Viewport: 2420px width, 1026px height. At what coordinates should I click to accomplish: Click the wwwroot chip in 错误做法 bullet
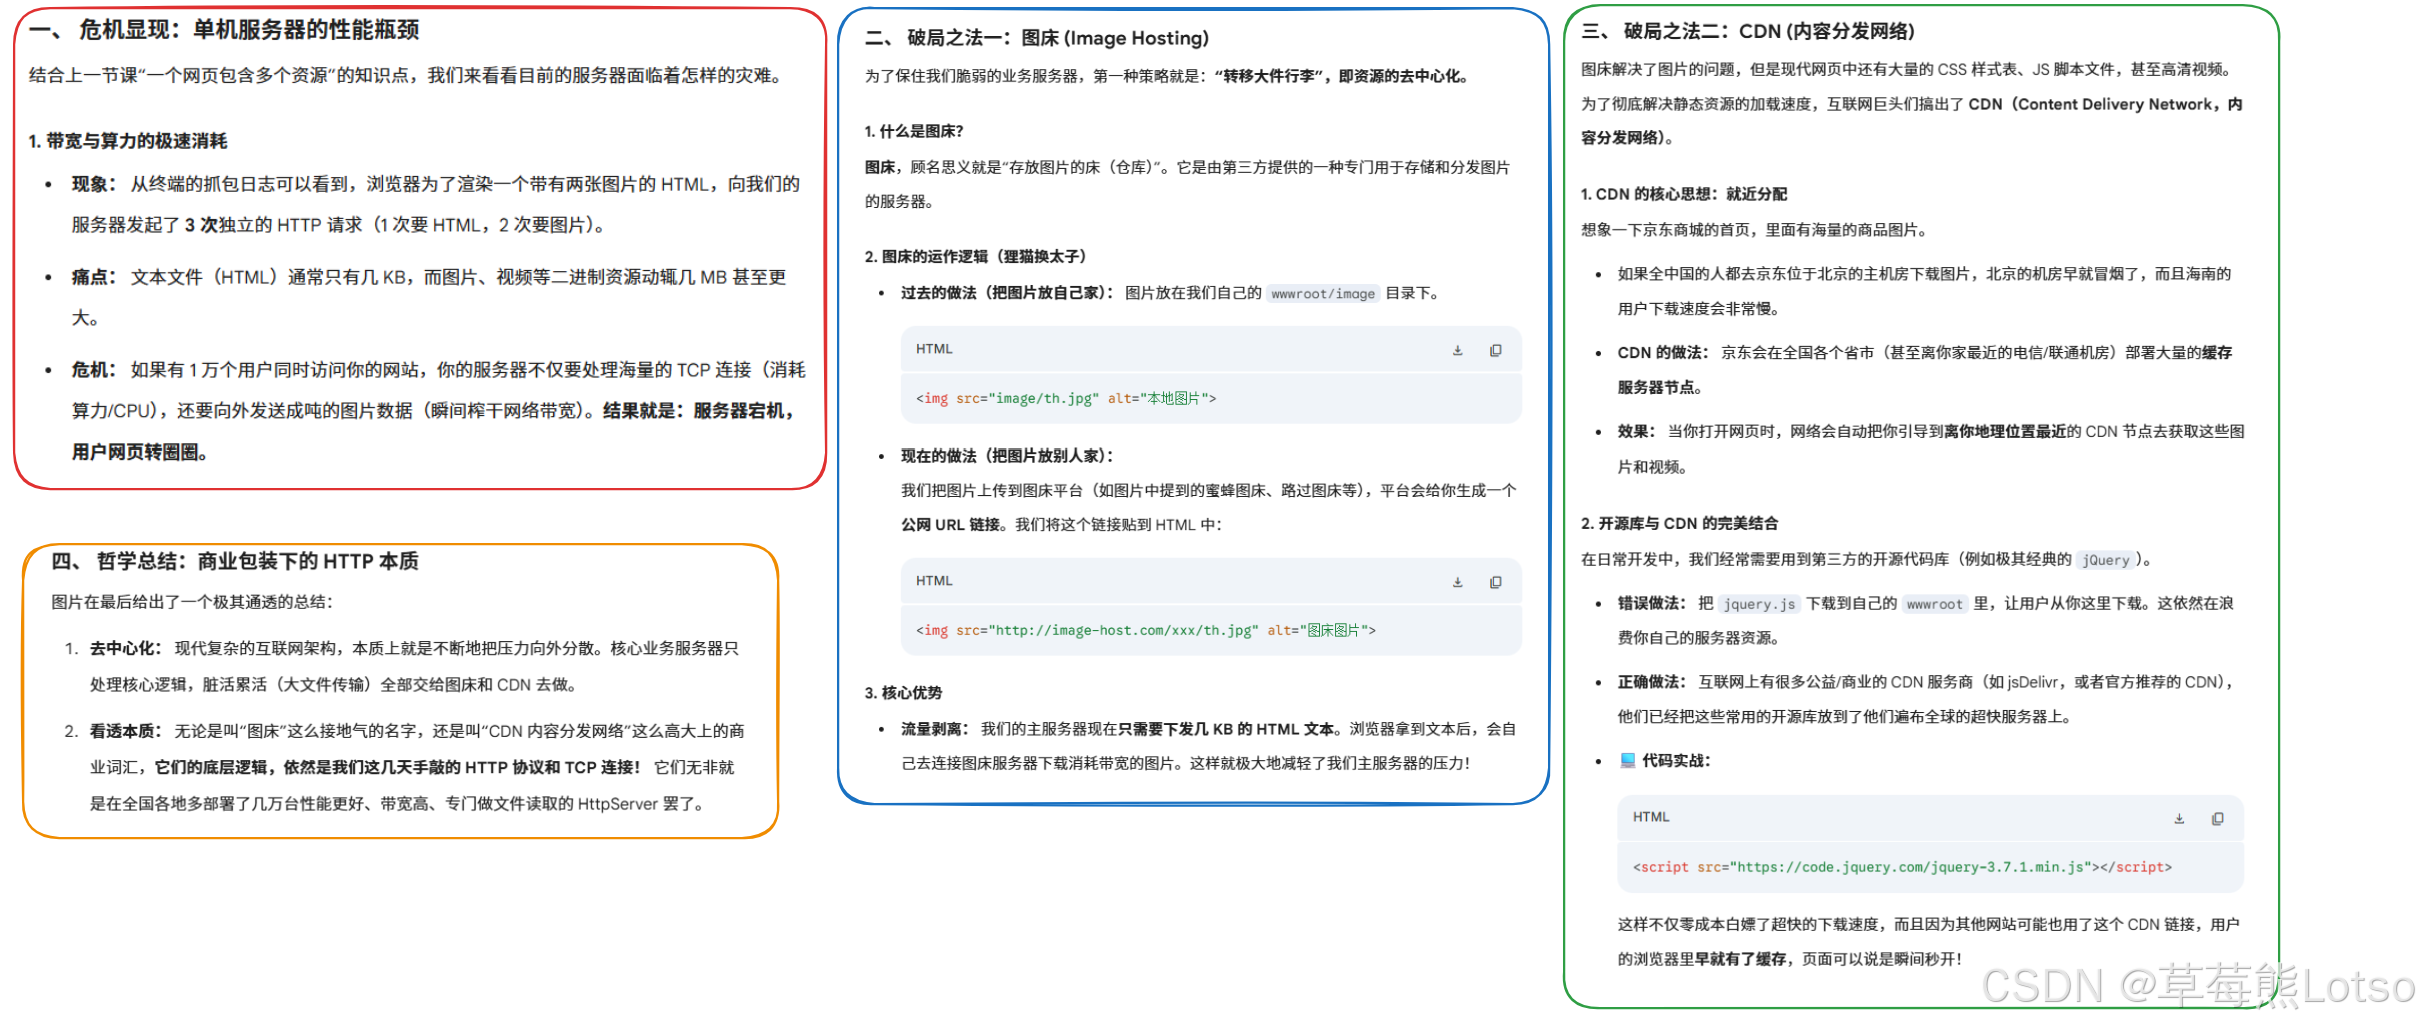[1934, 604]
